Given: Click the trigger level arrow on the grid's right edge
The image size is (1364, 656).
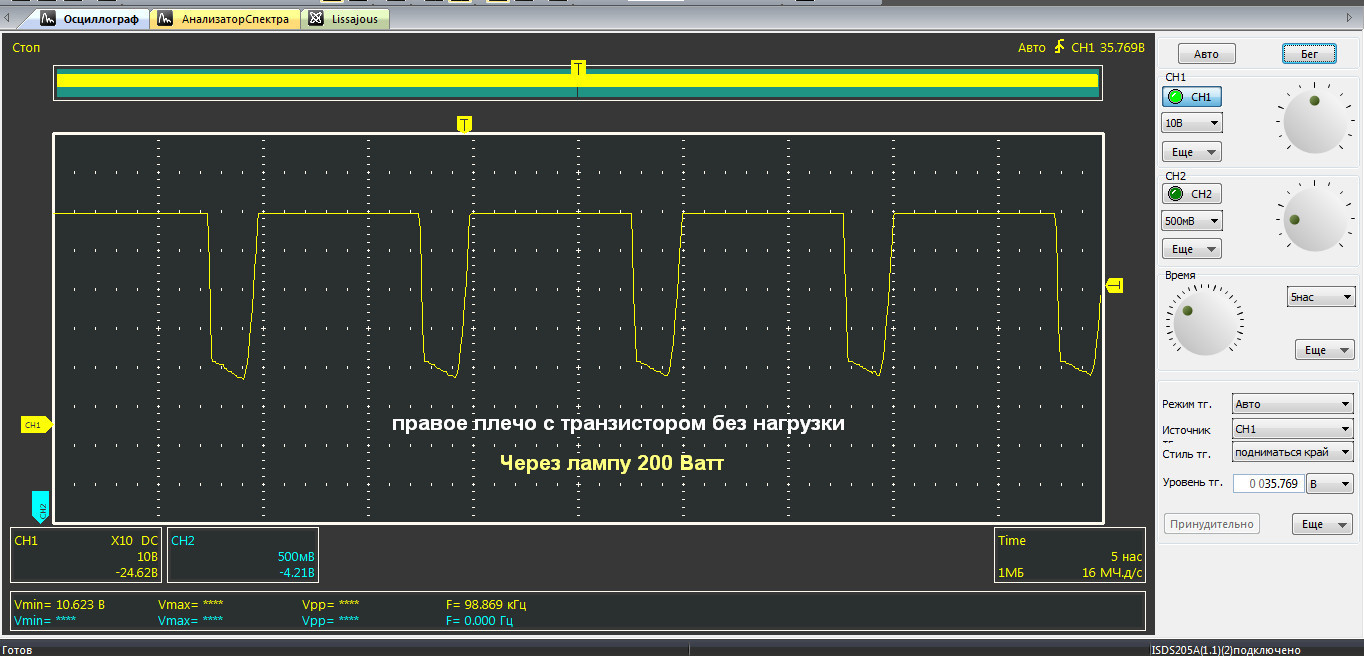Looking at the screenshot, I should pyautogui.click(x=1114, y=287).
